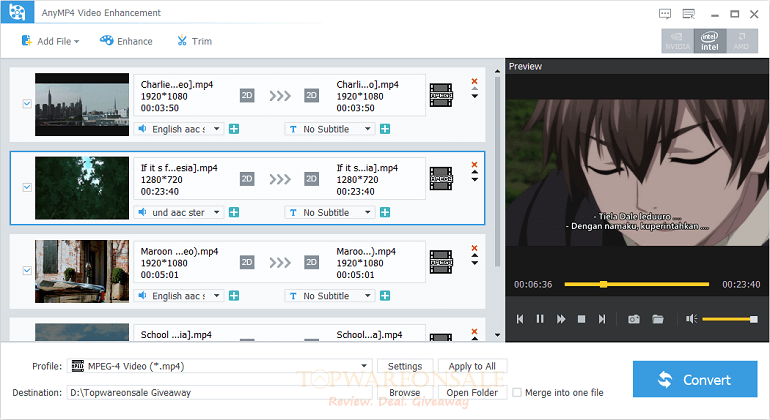Image resolution: width=770 pixels, height=420 pixels.
Task: Move If it s video down in list
Action: (x=474, y=180)
